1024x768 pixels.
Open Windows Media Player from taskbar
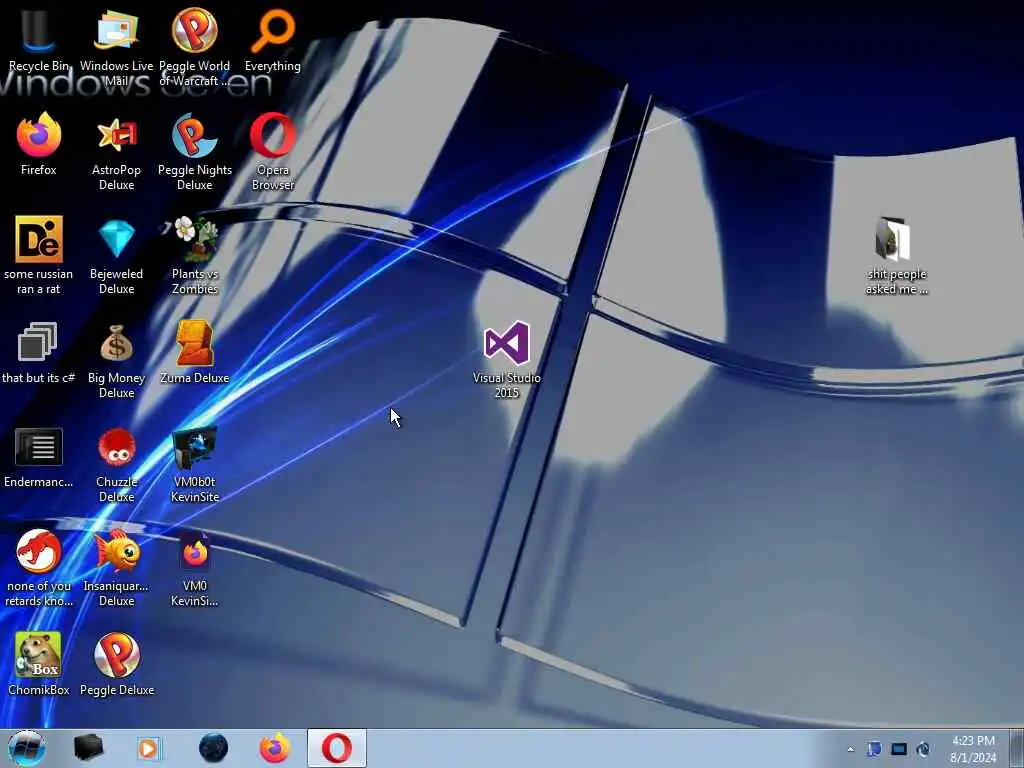(x=149, y=748)
